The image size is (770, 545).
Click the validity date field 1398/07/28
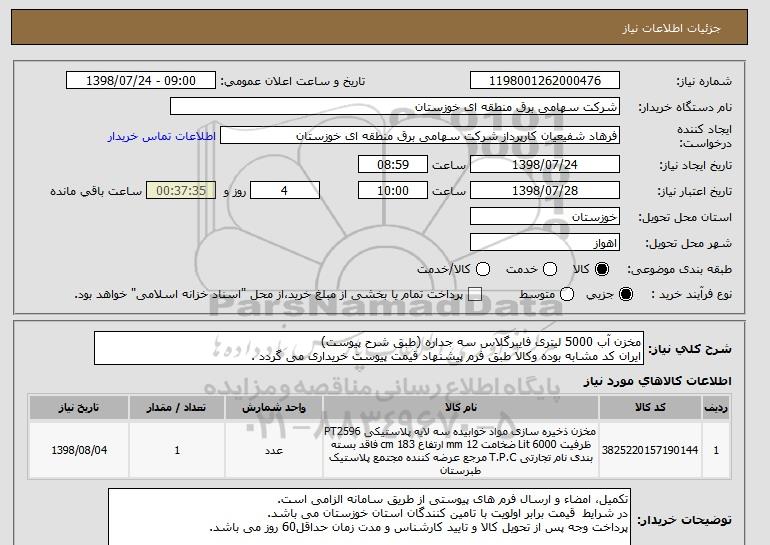point(545,190)
